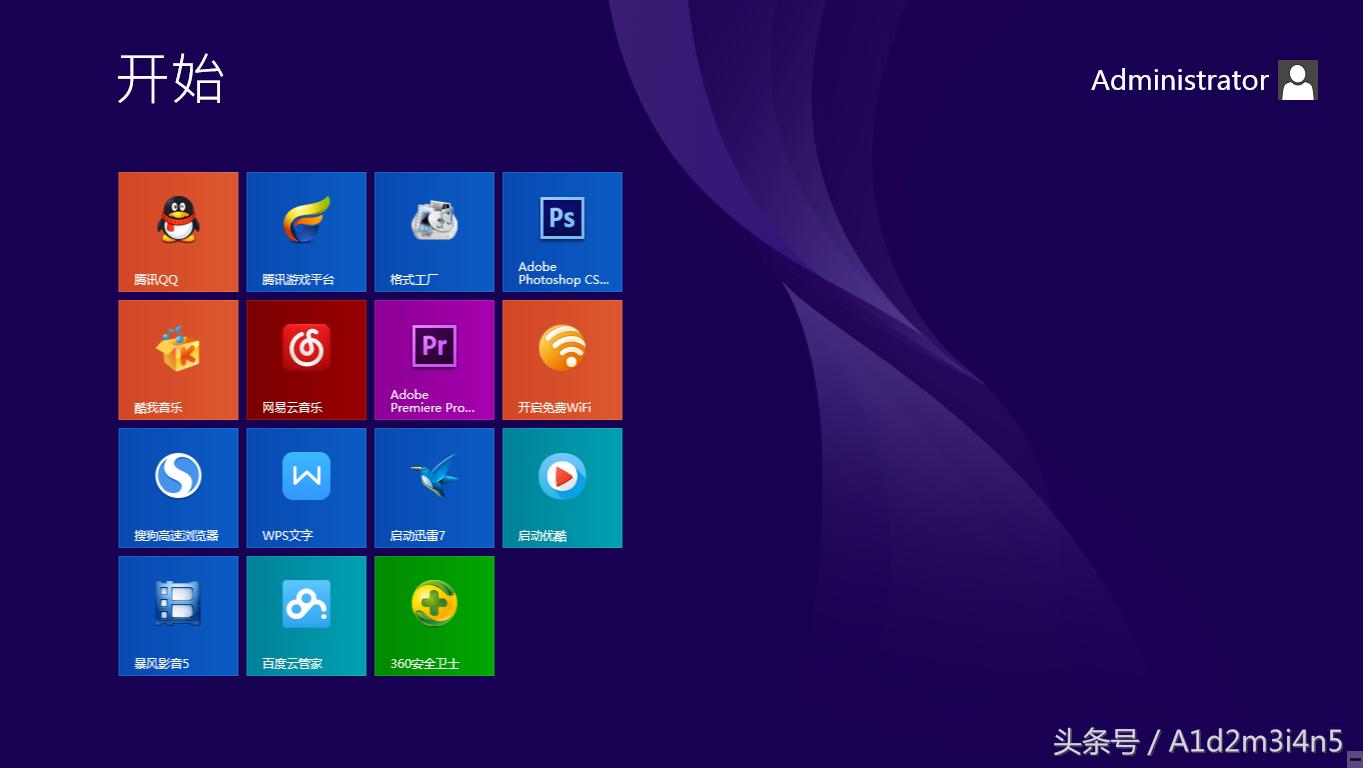
Task: Click the Administrator account name
Action: 1180,80
